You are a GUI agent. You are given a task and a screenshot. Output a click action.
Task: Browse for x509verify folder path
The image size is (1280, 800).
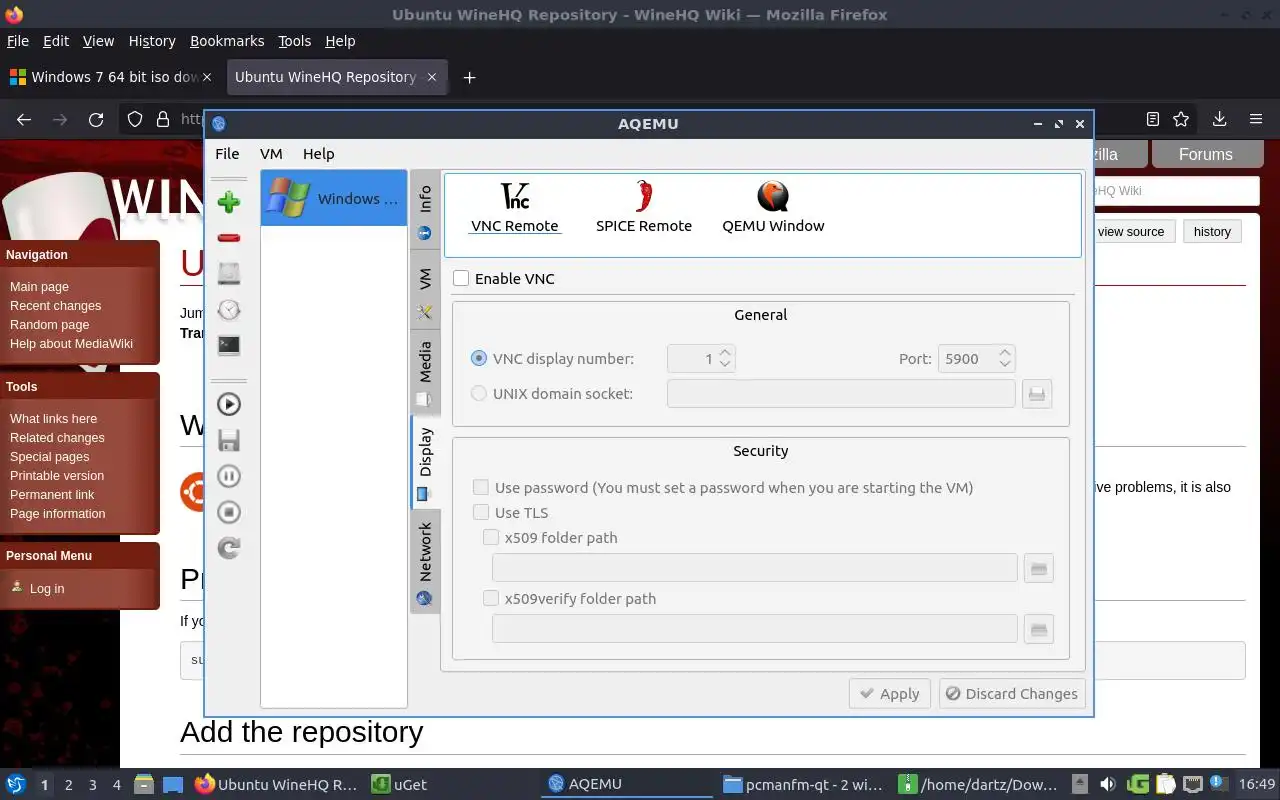tap(1039, 629)
